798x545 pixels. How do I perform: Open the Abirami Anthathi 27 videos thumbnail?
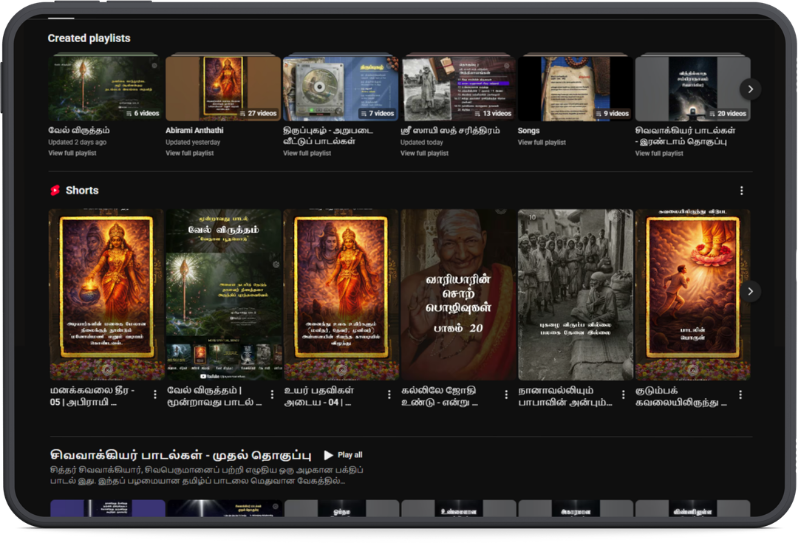pos(222,88)
